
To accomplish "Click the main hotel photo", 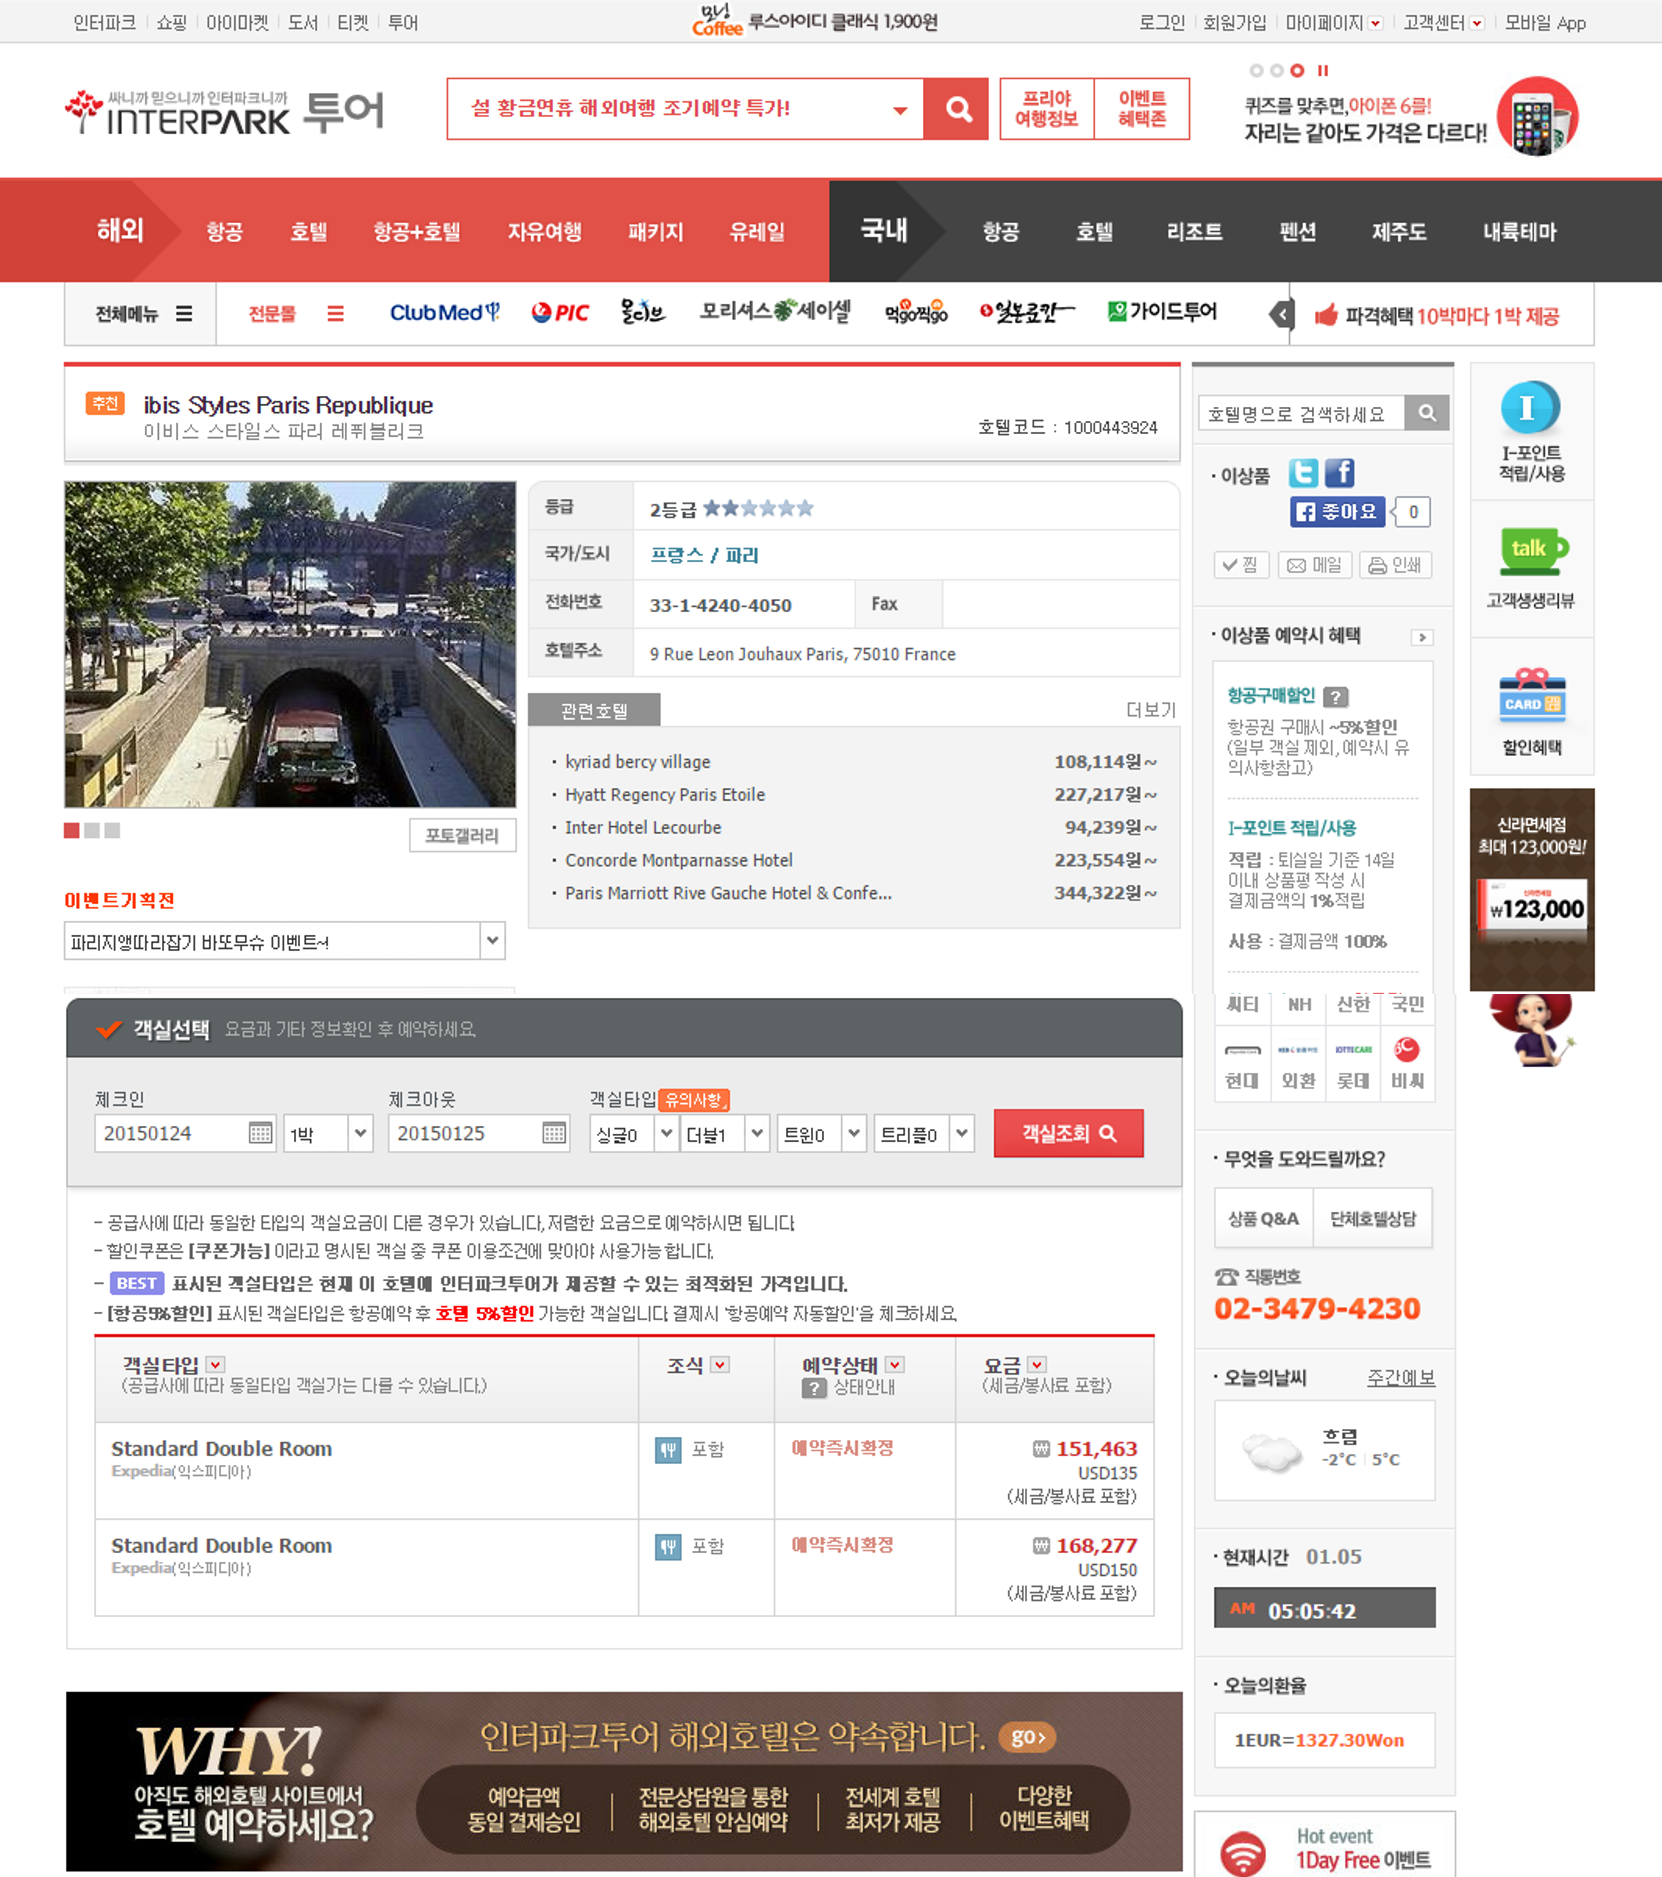I will coord(290,644).
